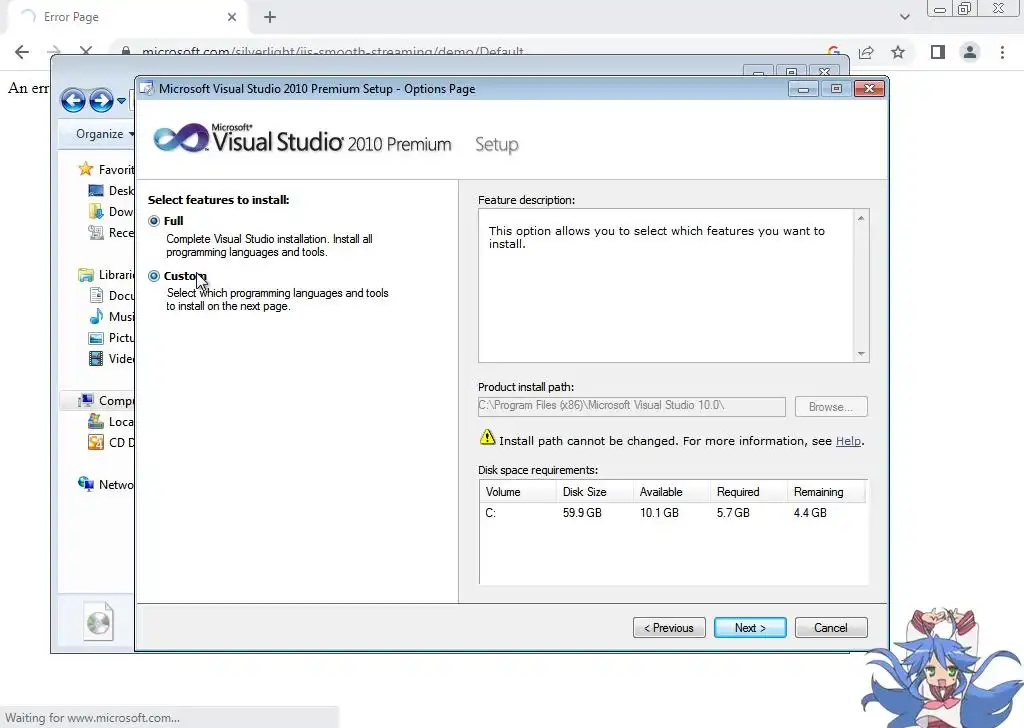1024x728 pixels.
Task: Open the Organize menu in Explorer
Action: [104, 134]
